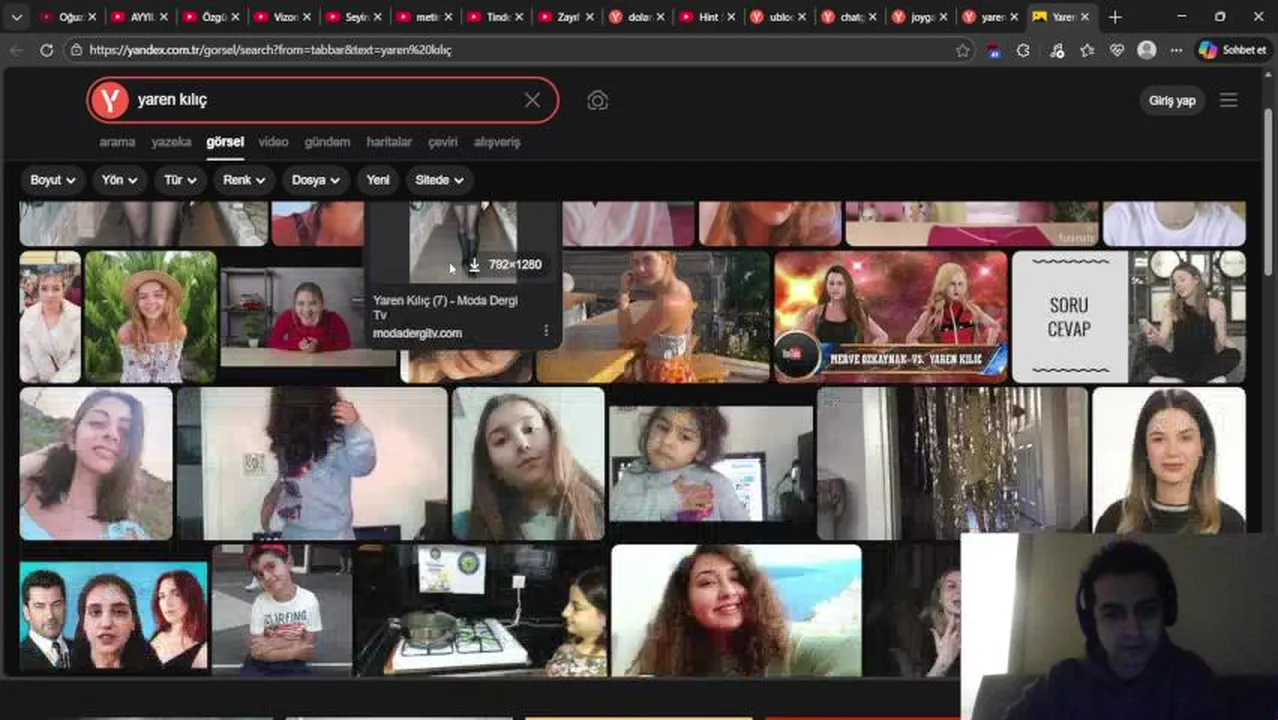Expand the Yön filter dropdown

click(119, 180)
